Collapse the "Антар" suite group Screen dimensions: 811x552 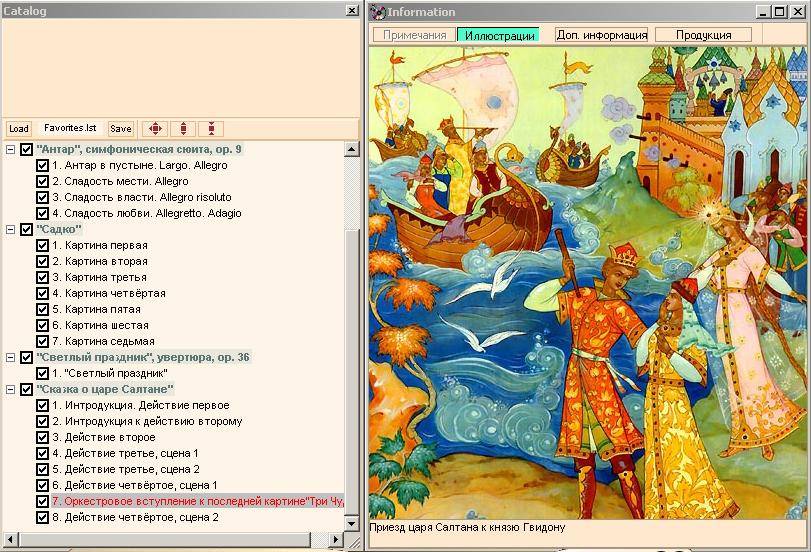[10, 150]
